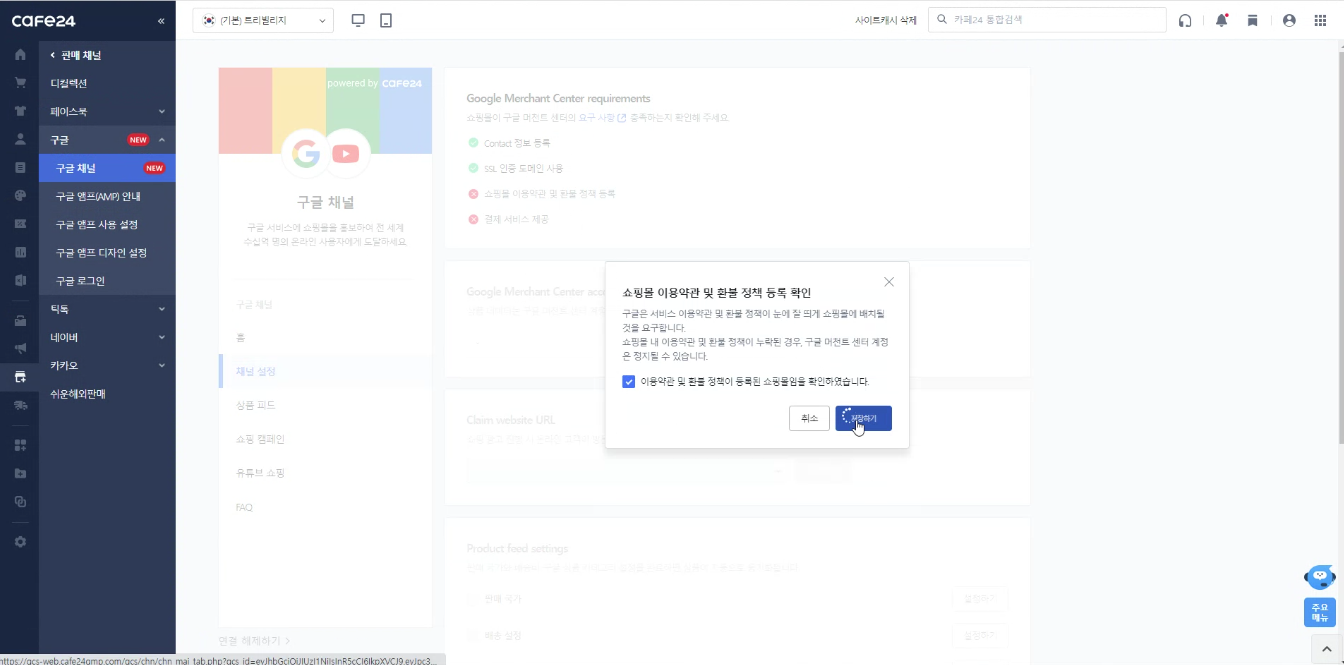Click 설정하기 button for 판매 국가
This screenshot has height=665, width=1344.
point(980,599)
